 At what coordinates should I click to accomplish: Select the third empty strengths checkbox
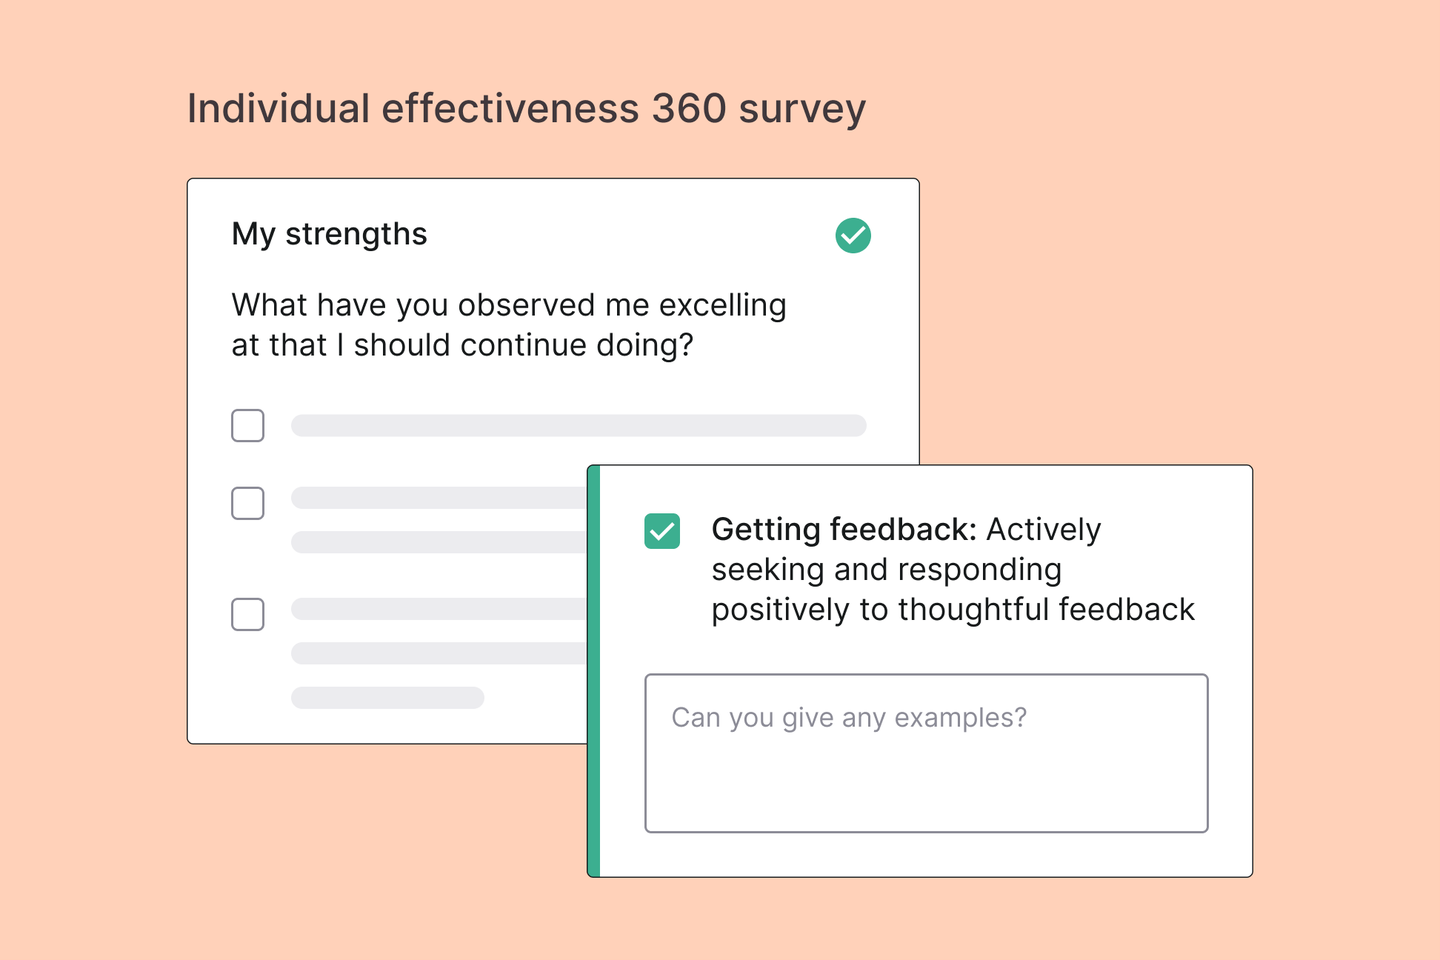[x=248, y=614]
